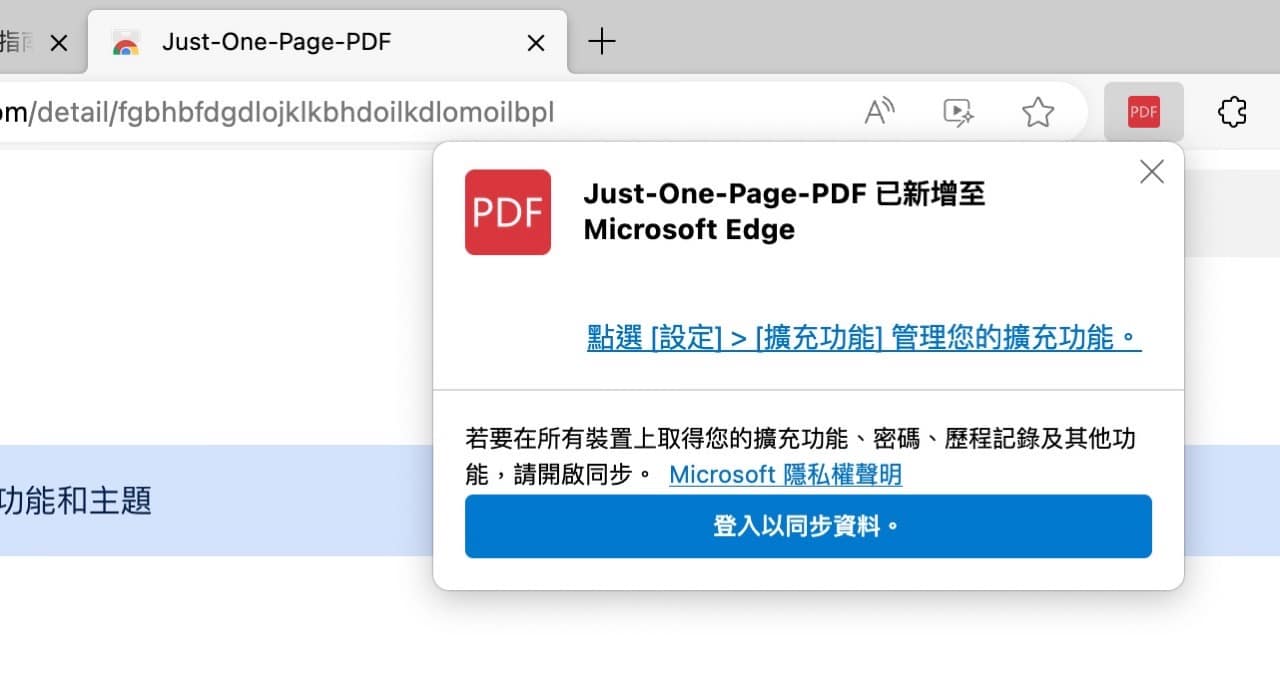Click the favicon on the Just-One-Page-PDF tab
This screenshot has height=678, width=1280.
(x=125, y=43)
